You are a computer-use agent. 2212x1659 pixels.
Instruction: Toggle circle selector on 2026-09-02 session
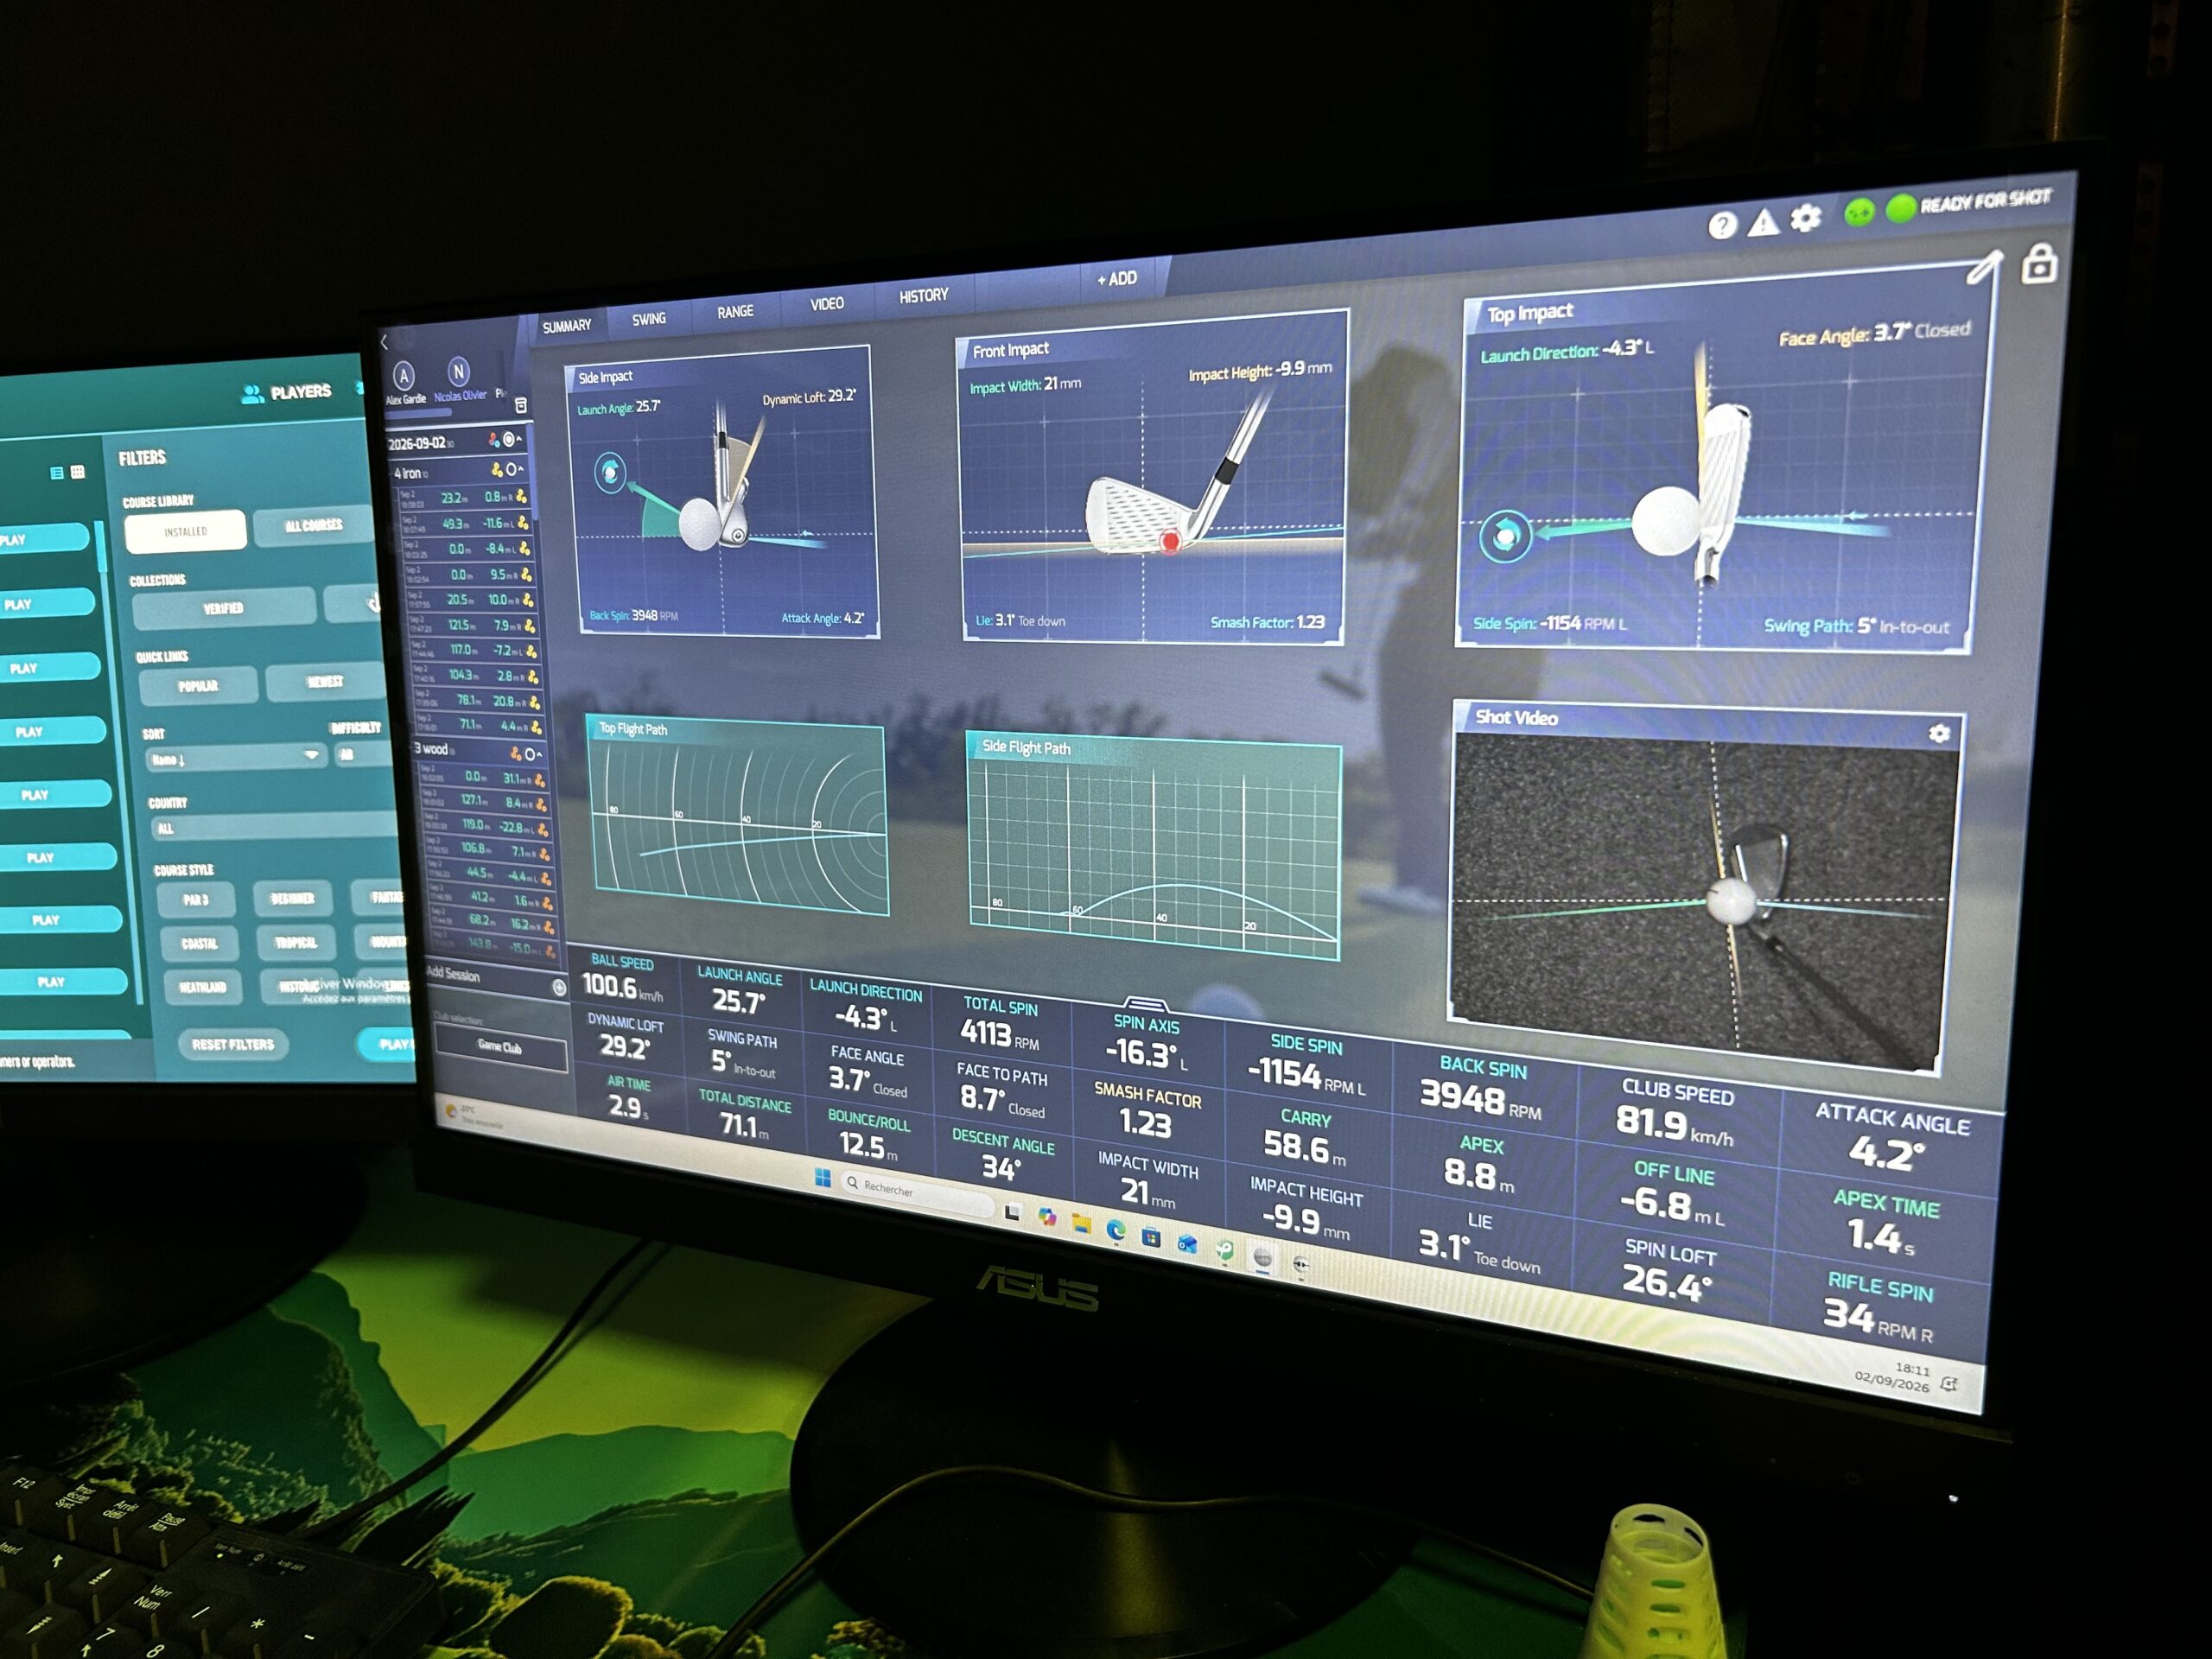[508, 439]
